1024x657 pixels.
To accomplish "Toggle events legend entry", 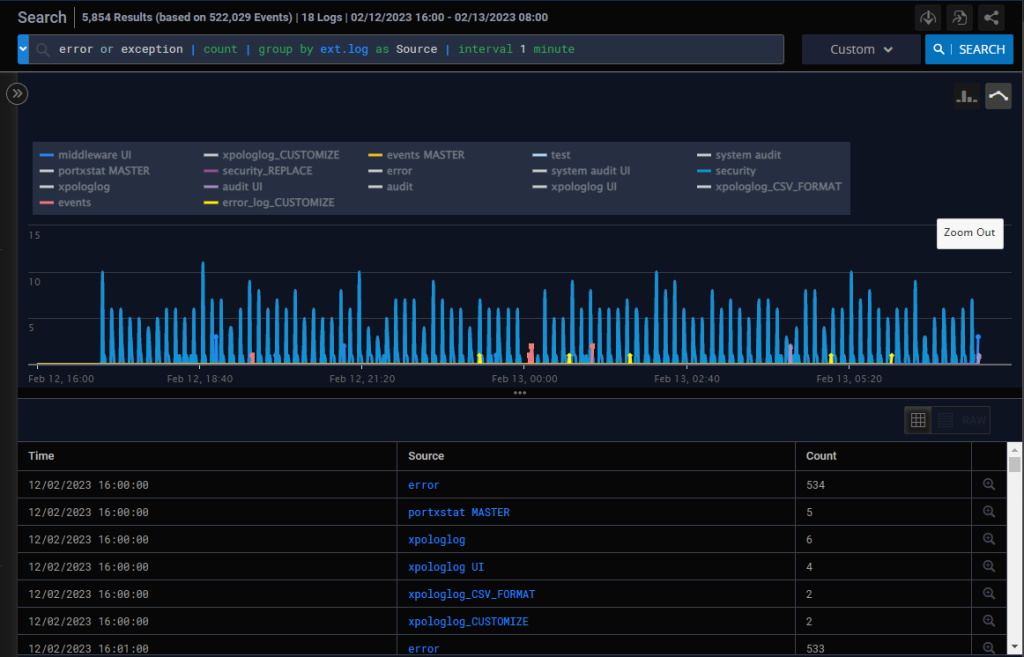I will (x=65, y=202).
